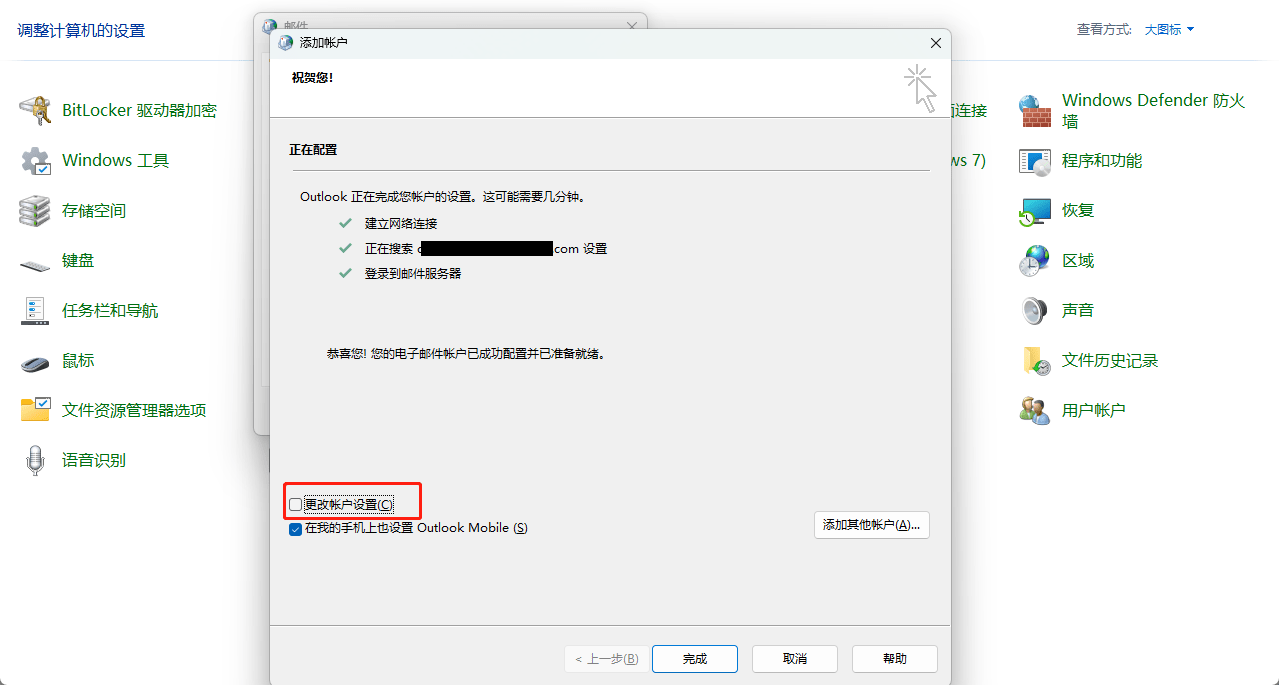Close the 添加帐户 dialog window
1279x685 pixels.
[x=936, y=43]
